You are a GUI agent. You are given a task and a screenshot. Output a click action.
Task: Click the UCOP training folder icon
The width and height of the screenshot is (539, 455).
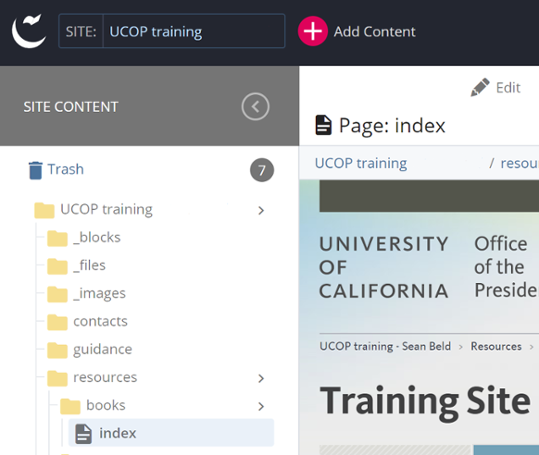pos(44,210)
